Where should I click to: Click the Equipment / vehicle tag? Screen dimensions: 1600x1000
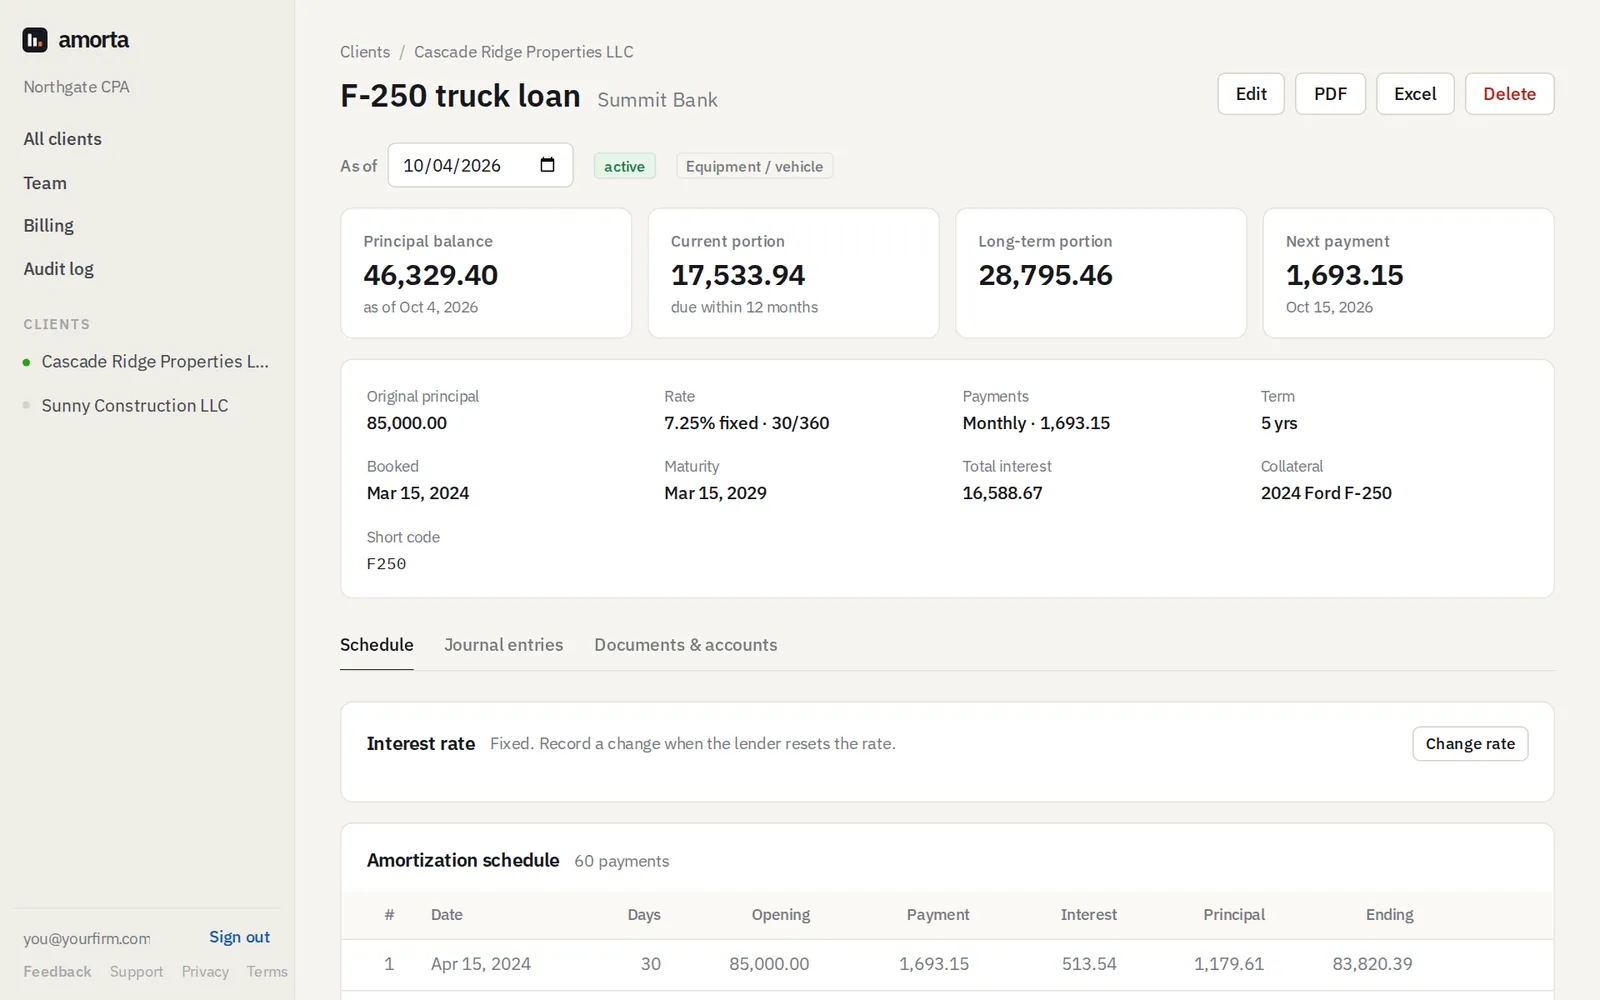[754, 166]
